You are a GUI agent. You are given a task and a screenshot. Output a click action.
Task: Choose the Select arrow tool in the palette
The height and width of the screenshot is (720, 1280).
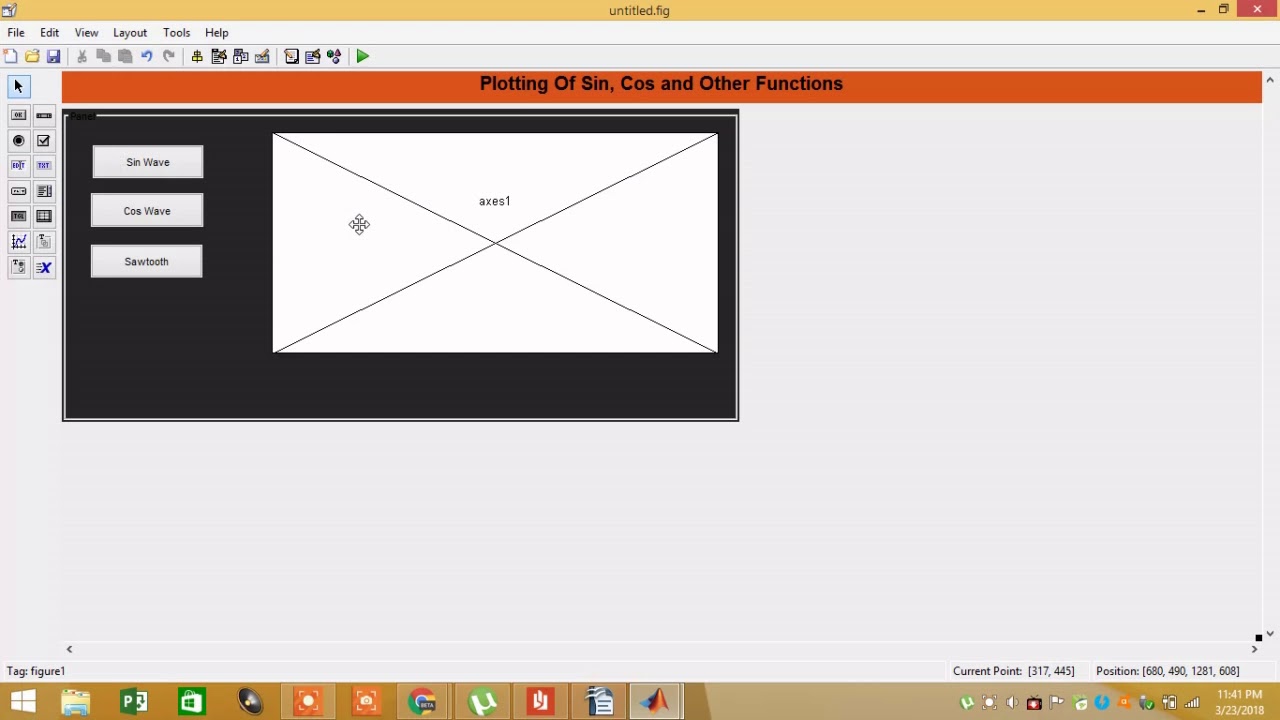[x=18, y=87]
